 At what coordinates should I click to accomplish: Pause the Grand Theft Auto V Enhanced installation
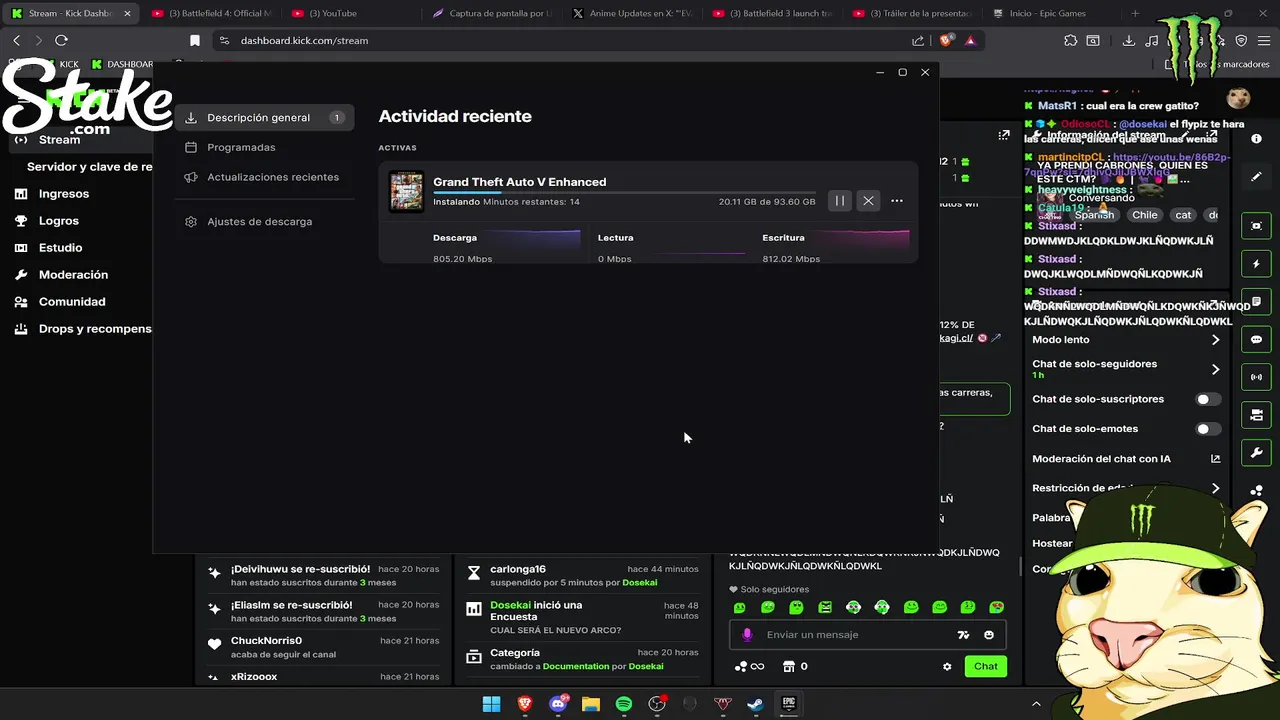(840, 201)
